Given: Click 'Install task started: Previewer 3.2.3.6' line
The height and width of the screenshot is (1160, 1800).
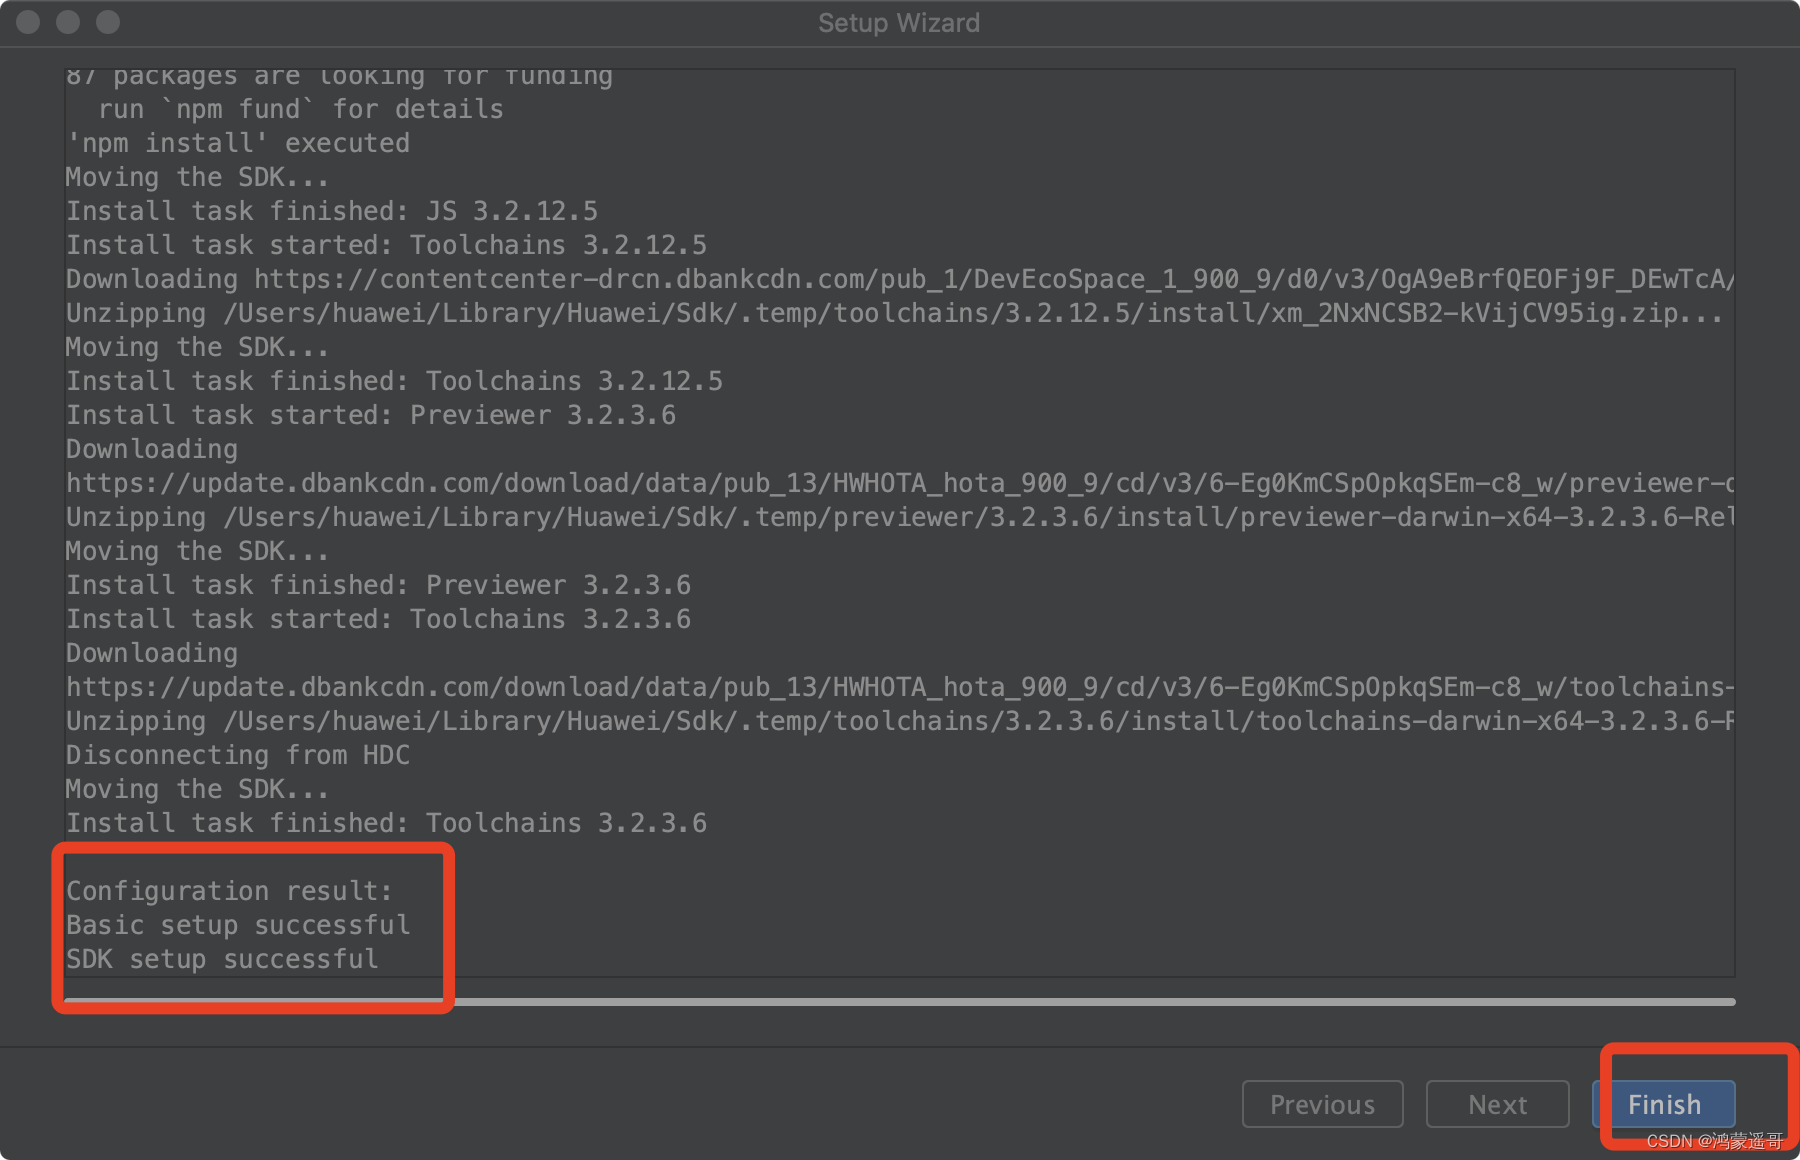Looking at the screenshot, I should (x=371, y=415).
